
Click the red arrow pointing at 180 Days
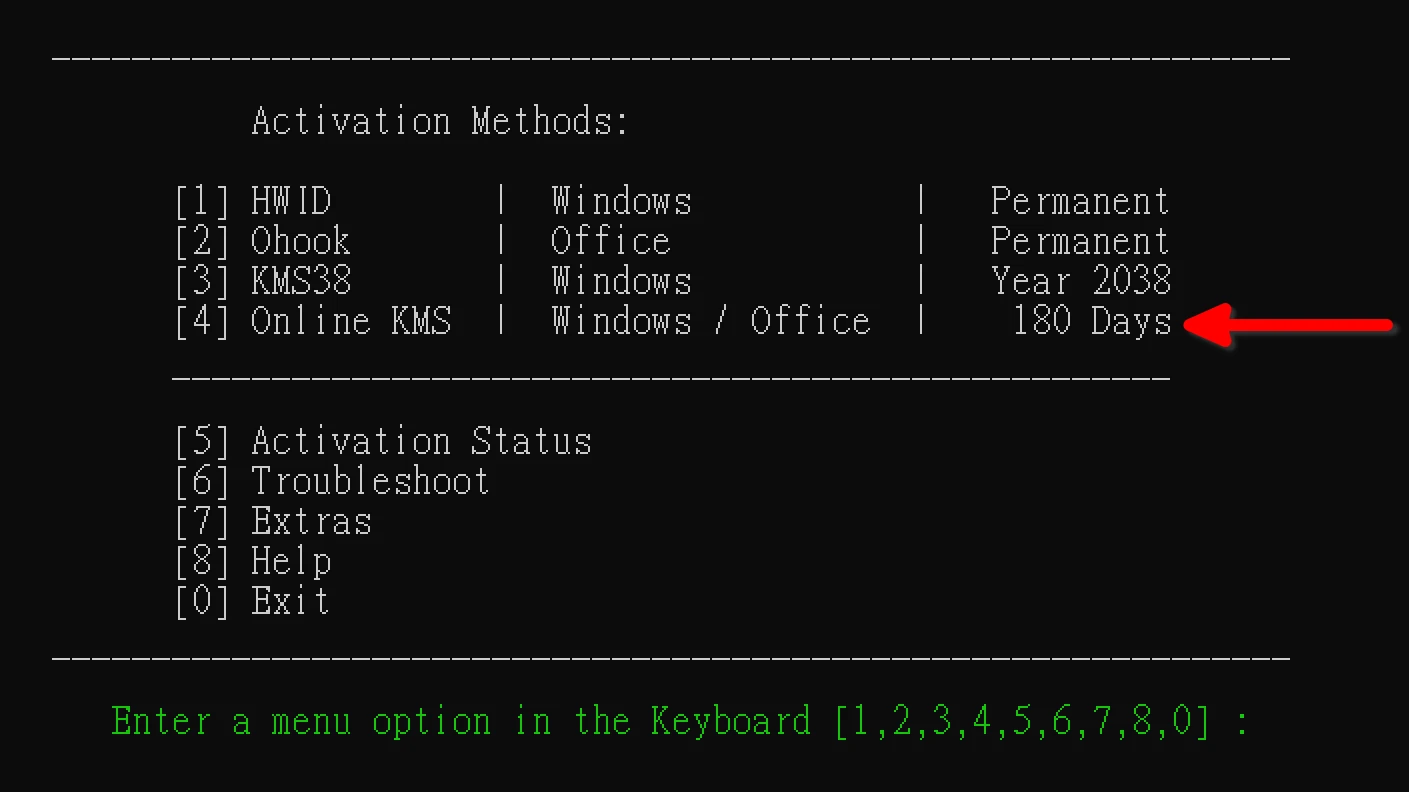1288,325
